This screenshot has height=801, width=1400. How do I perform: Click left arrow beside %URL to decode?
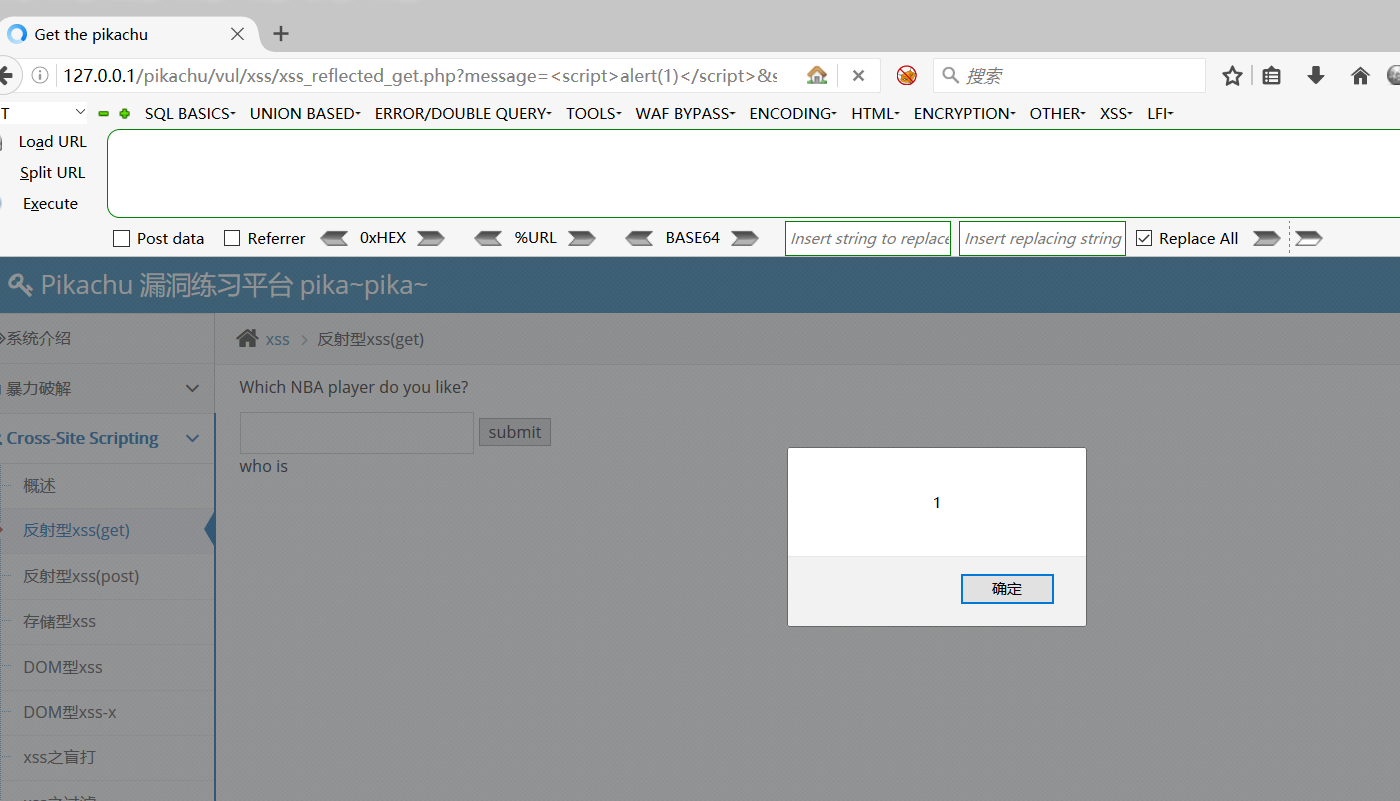click(488, 238)
